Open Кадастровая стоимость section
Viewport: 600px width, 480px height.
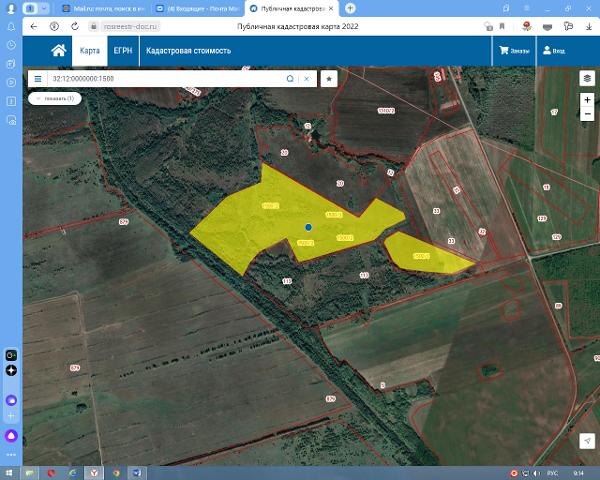coord(188,51)
